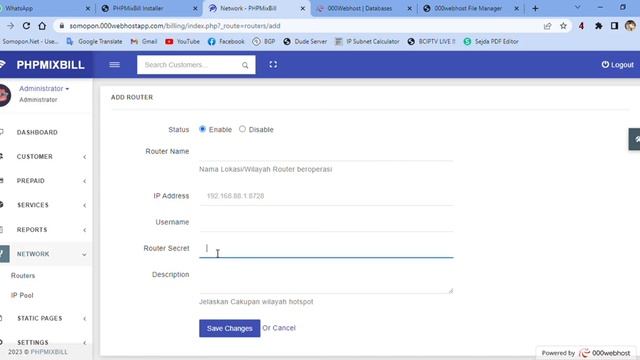Image resolution: width=640 pixels, height=360 pixels.
Task: Click the Logout power icon
Action: pos(605,64)
